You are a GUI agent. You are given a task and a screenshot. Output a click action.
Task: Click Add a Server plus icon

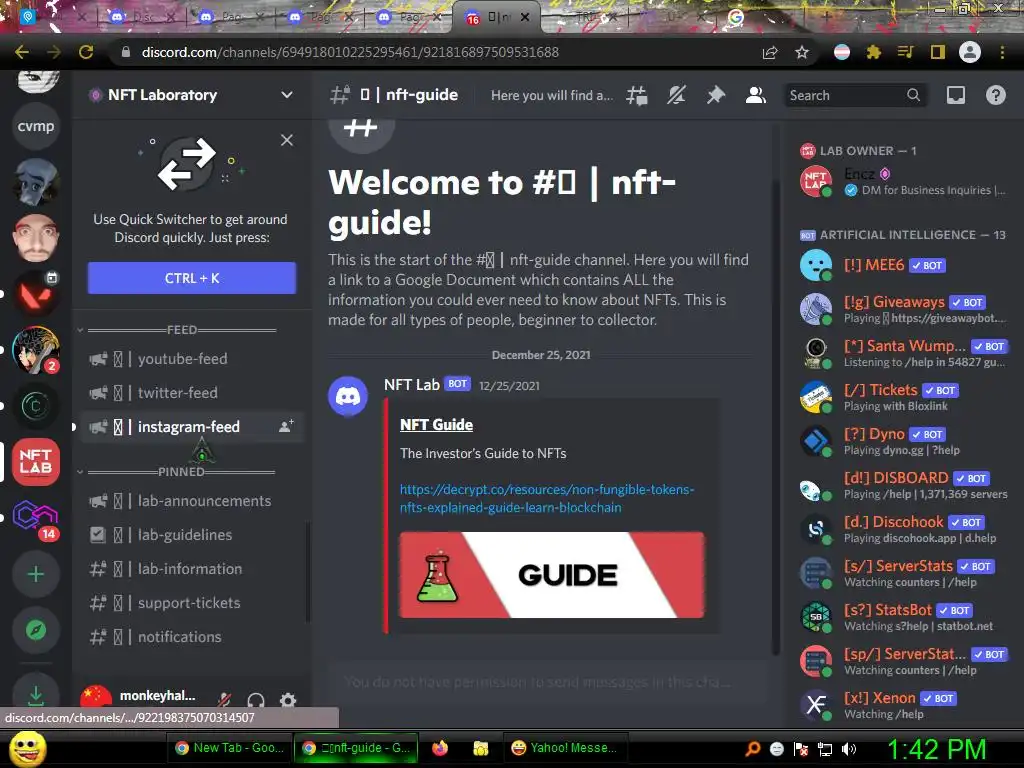pyautogui.click(x=36, y=574)
